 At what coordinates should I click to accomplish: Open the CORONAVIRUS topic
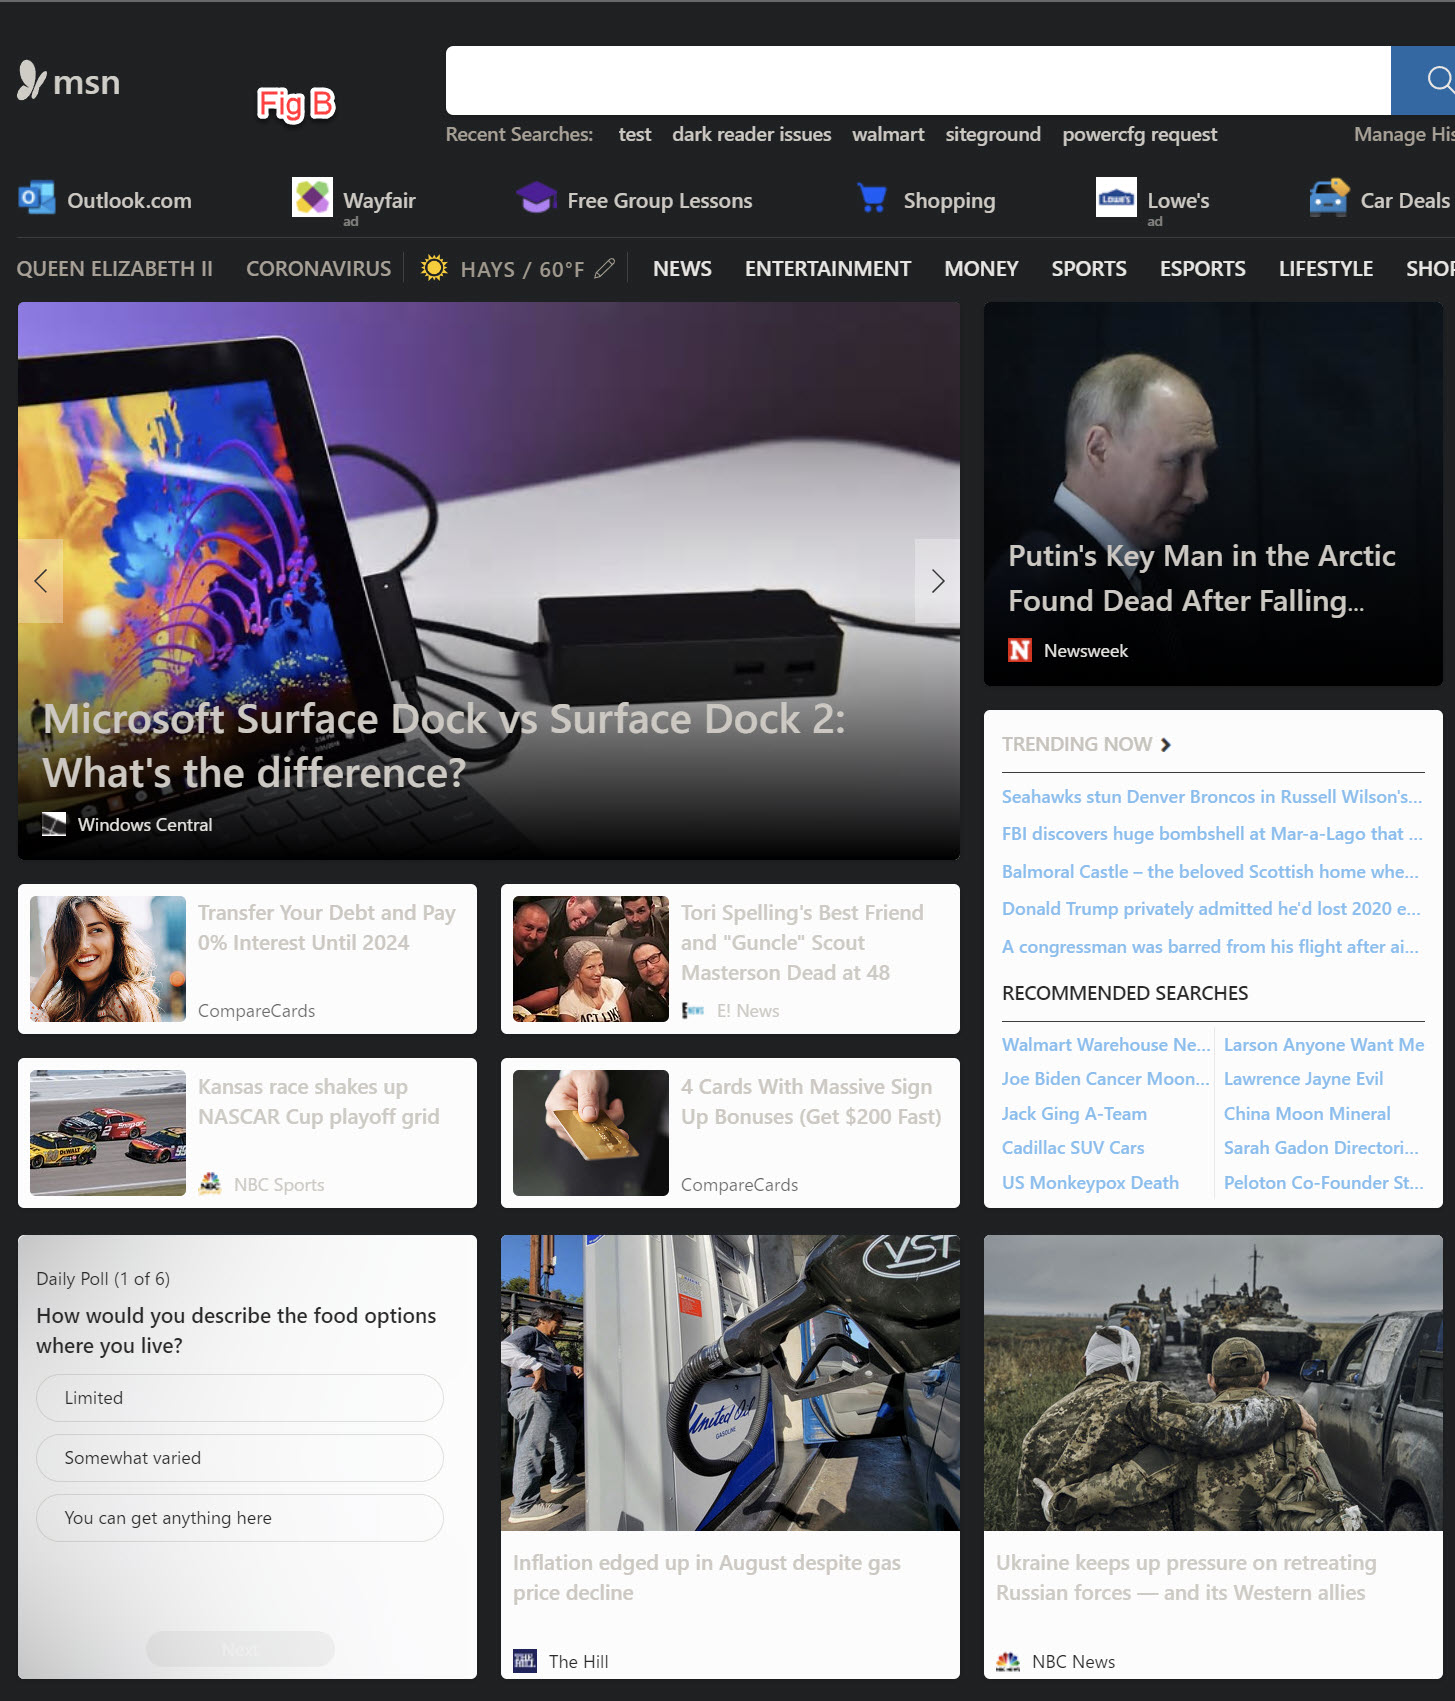(x=319, y=269)
